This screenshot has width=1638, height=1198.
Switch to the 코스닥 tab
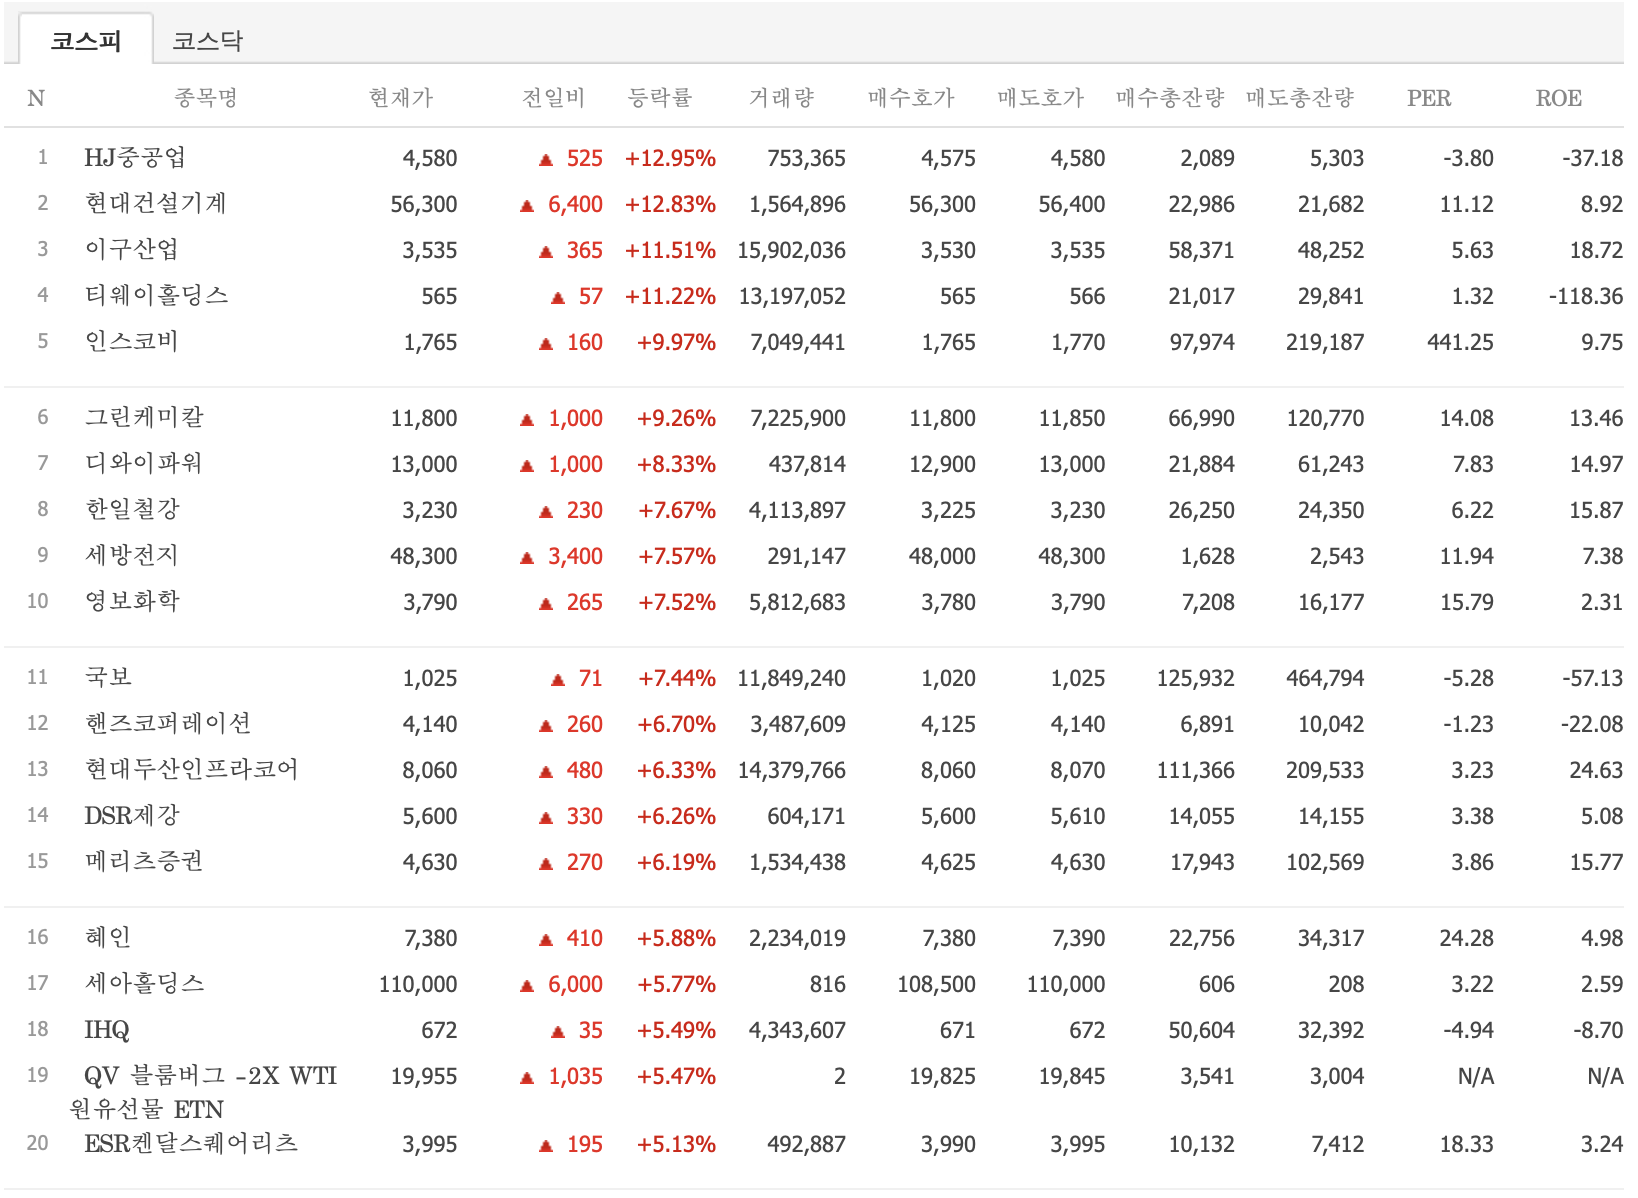click(207, 40)
